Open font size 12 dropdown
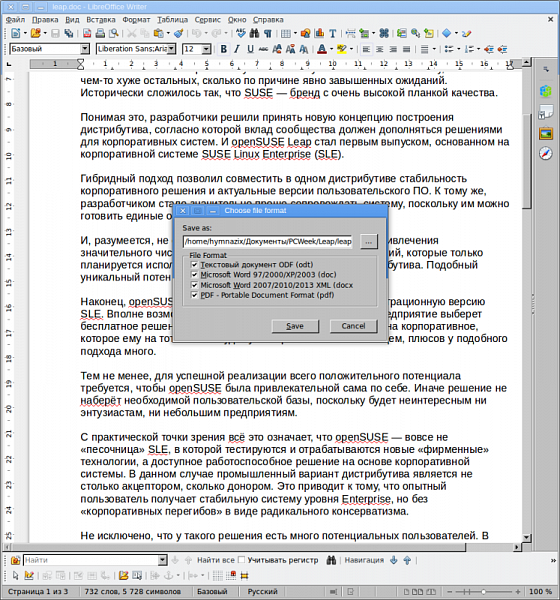Image resolution: width=560 pixels, height=600 pixels. point(206,49)
